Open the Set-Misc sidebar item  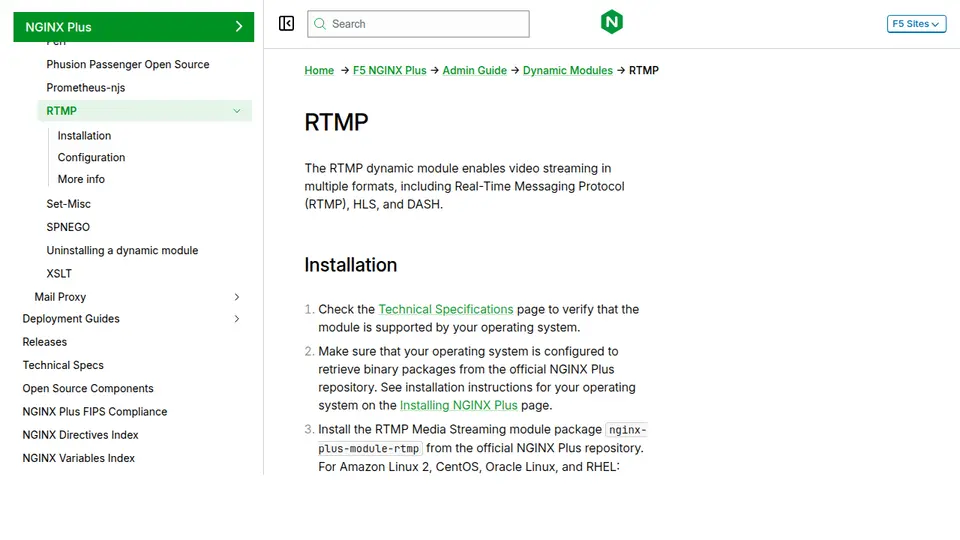pos(69,204)
